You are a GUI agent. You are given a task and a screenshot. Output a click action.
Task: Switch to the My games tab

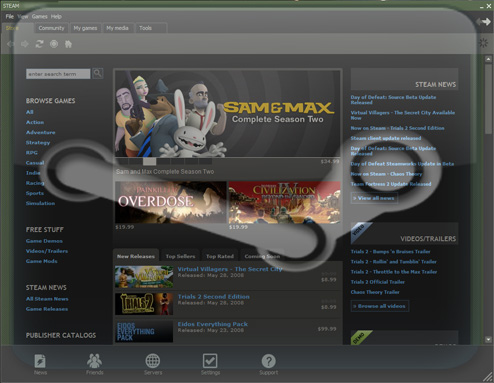(x=85, y=28)
